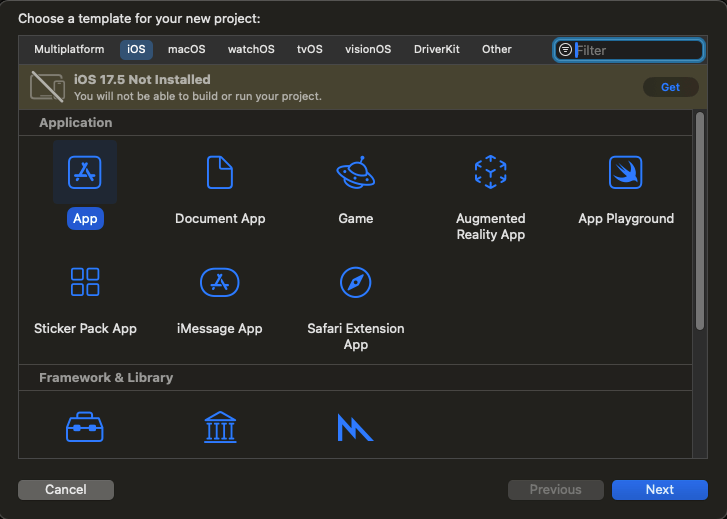727x519 pixels.
Task: Click the Next button
Action: 659,490
